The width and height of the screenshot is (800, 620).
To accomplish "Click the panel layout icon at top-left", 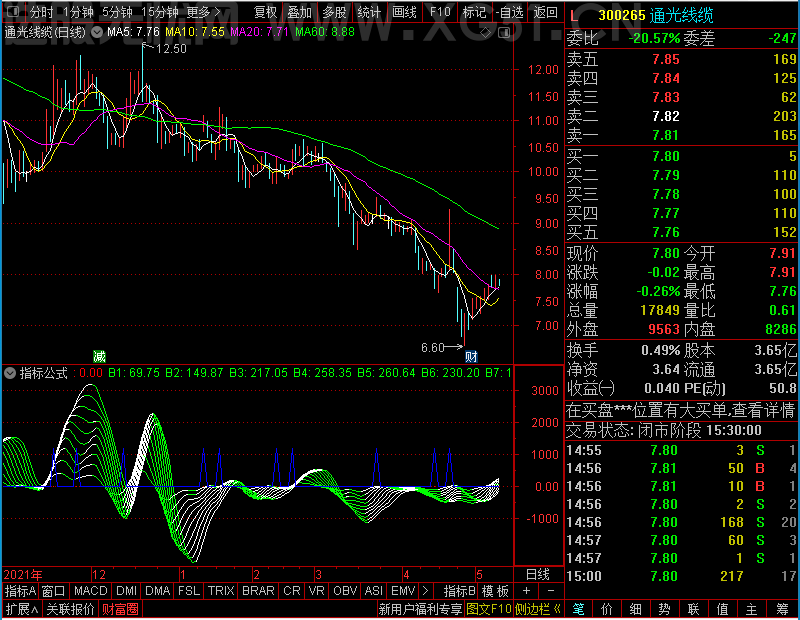I will (x=13, y=11).
